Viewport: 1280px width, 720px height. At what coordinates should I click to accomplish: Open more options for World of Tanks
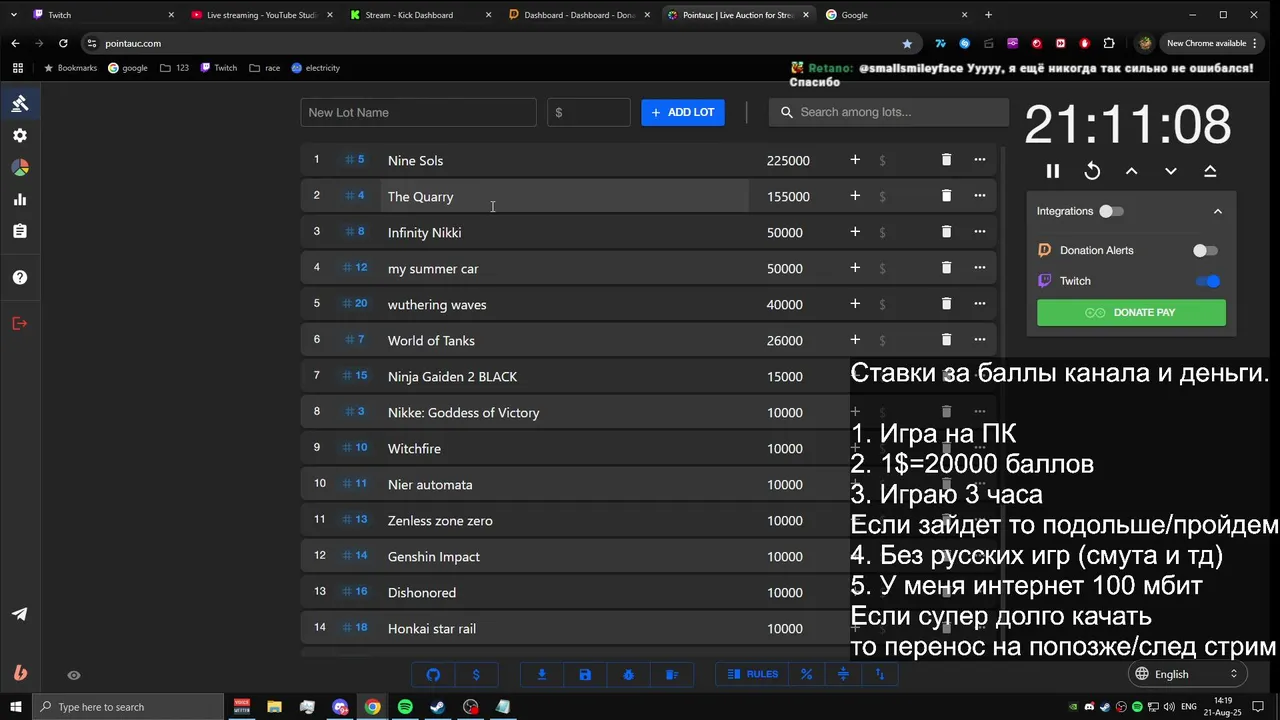pyautogui.click(x=980, y=340)
